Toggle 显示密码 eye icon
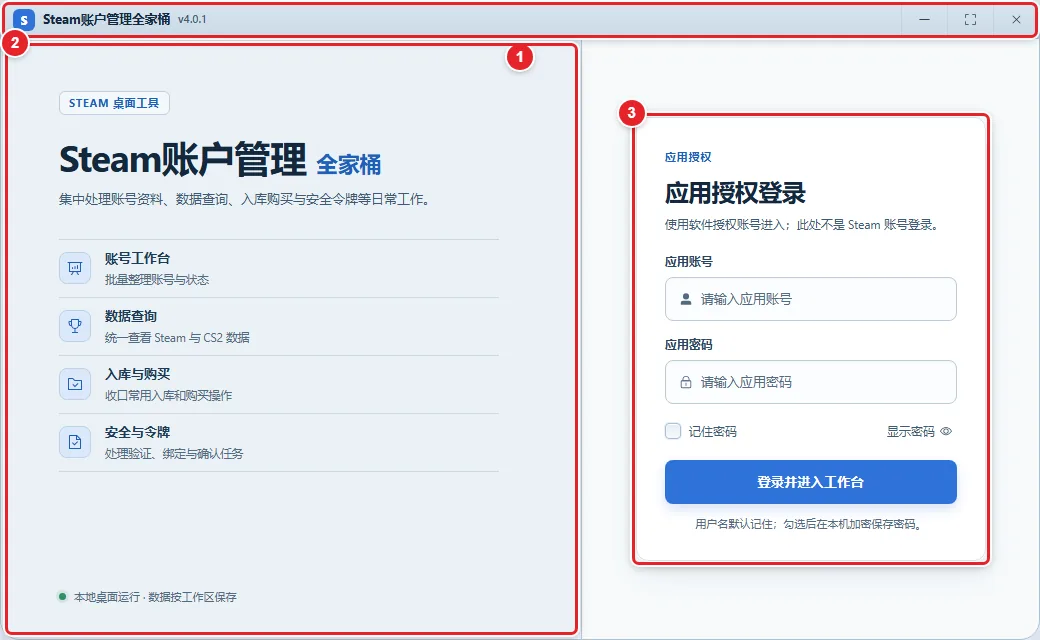Viewport: 1040px width, 640px height. click(x=946, y=431)
